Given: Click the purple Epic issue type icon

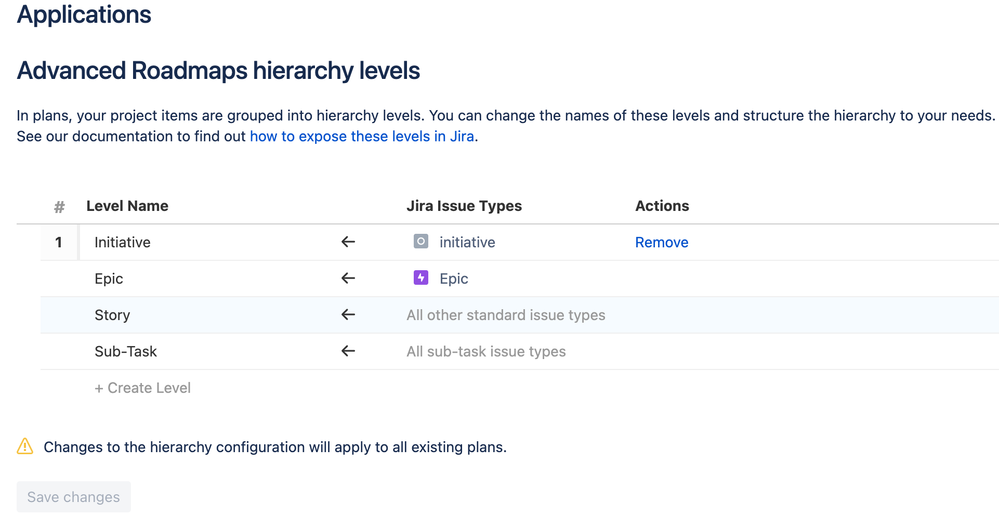Looking at the screenshot, I should coord(420,278).
